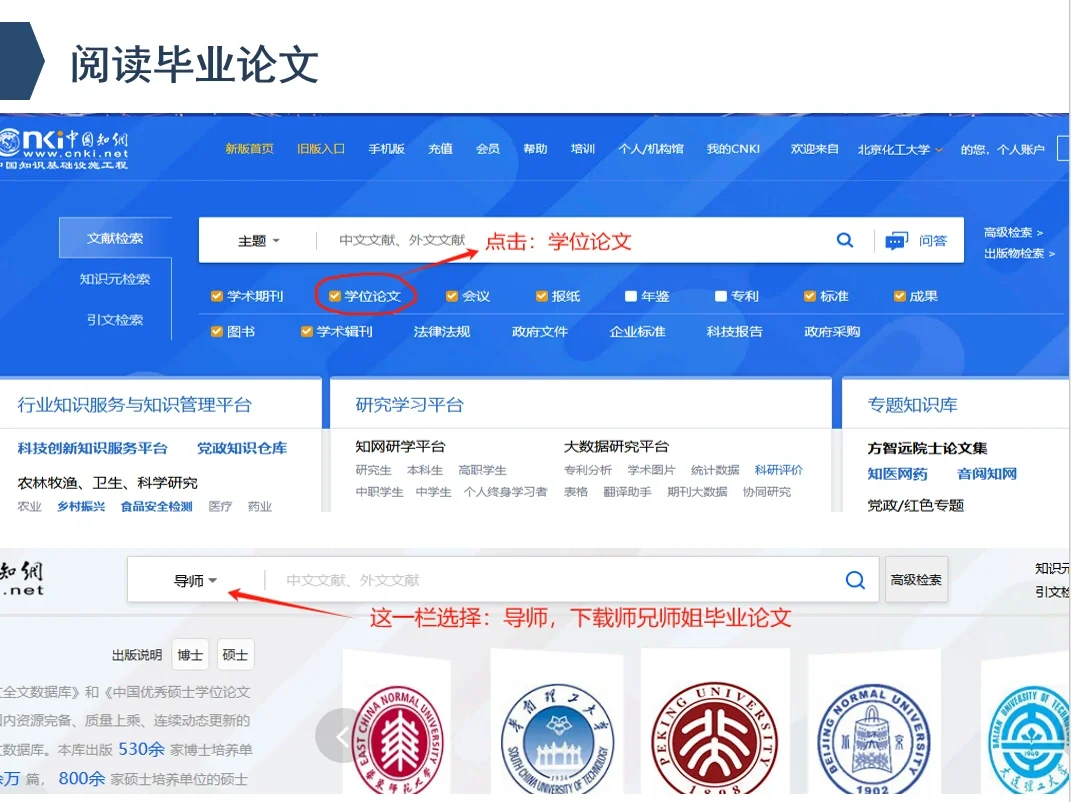1071x802 pixels.
Task: Toggle the 学术期刊 checkbox
Action: click(217, 296)
